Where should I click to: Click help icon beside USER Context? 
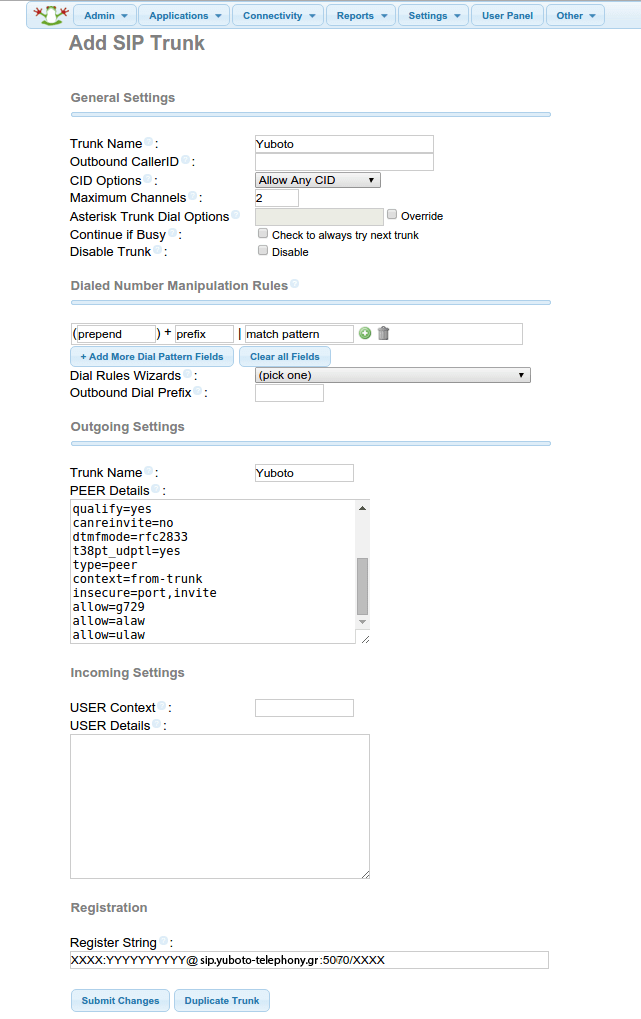click(x=161, y=706)
